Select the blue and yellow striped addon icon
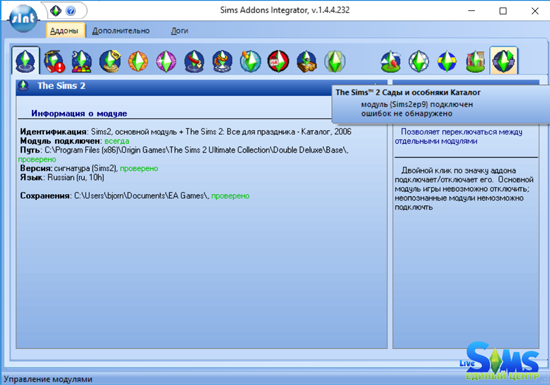 pyautogui.click(x=447, y=61)
